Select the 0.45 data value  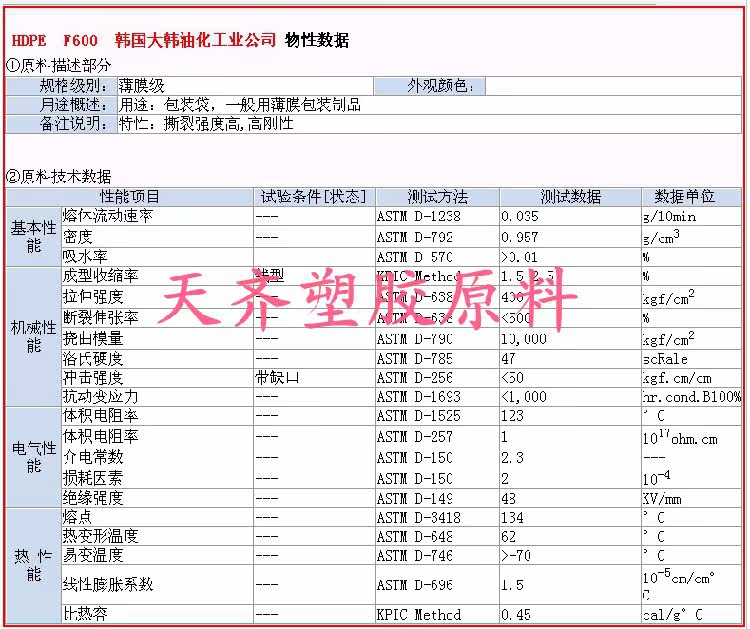[516, 614]
